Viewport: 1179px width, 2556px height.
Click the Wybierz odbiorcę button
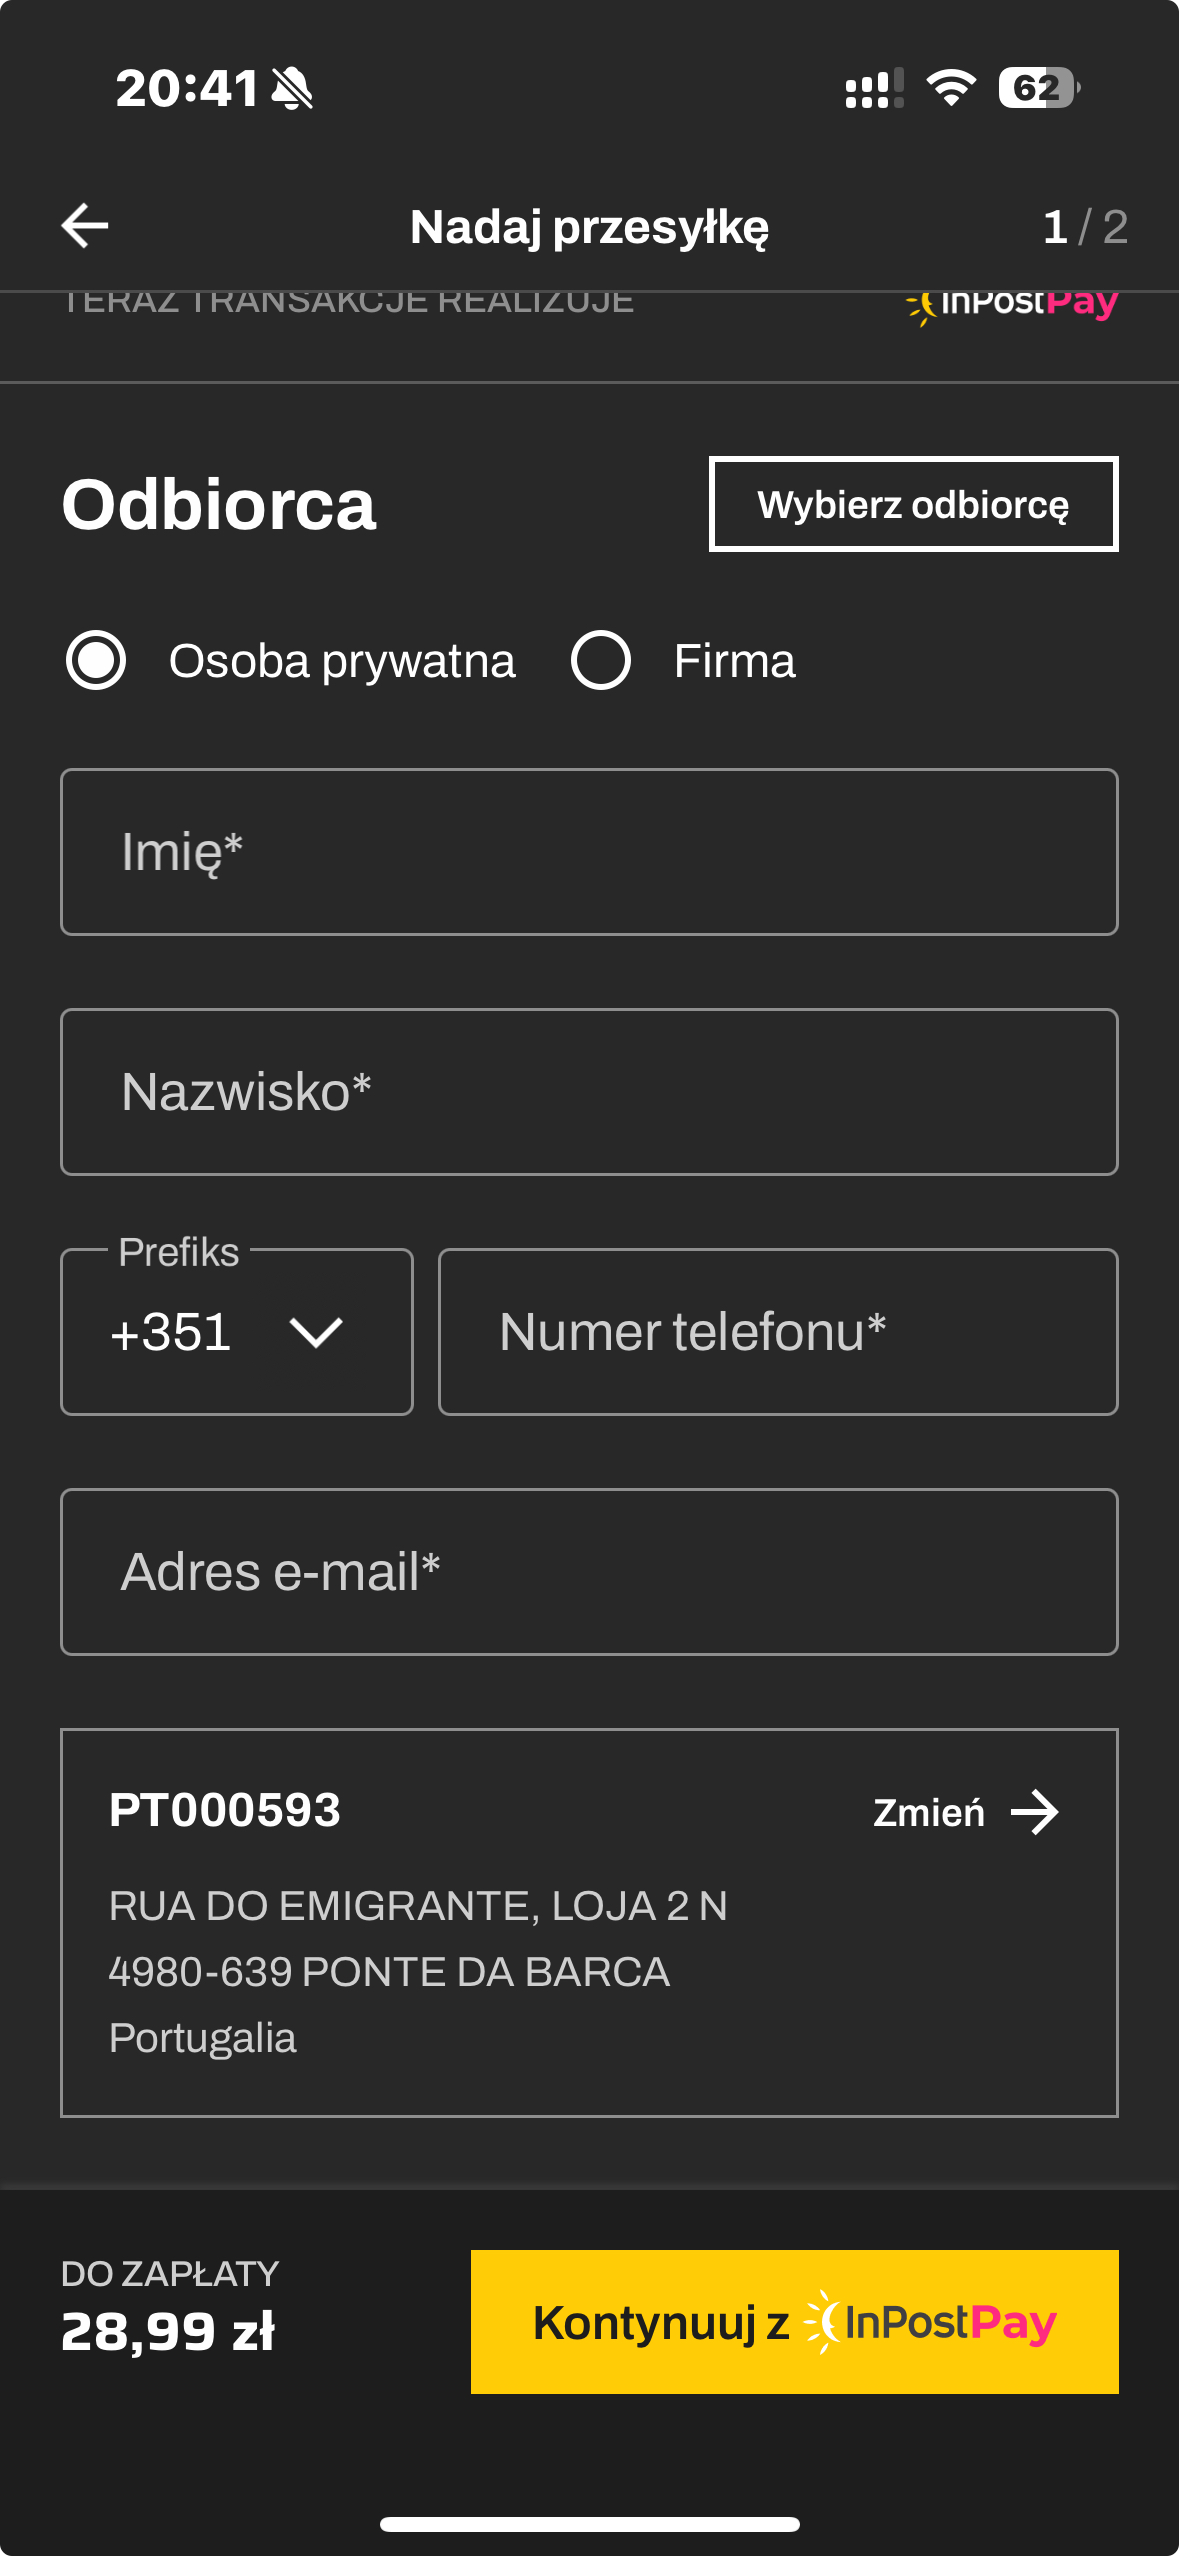pyautogui.click(x=913, y=504)
